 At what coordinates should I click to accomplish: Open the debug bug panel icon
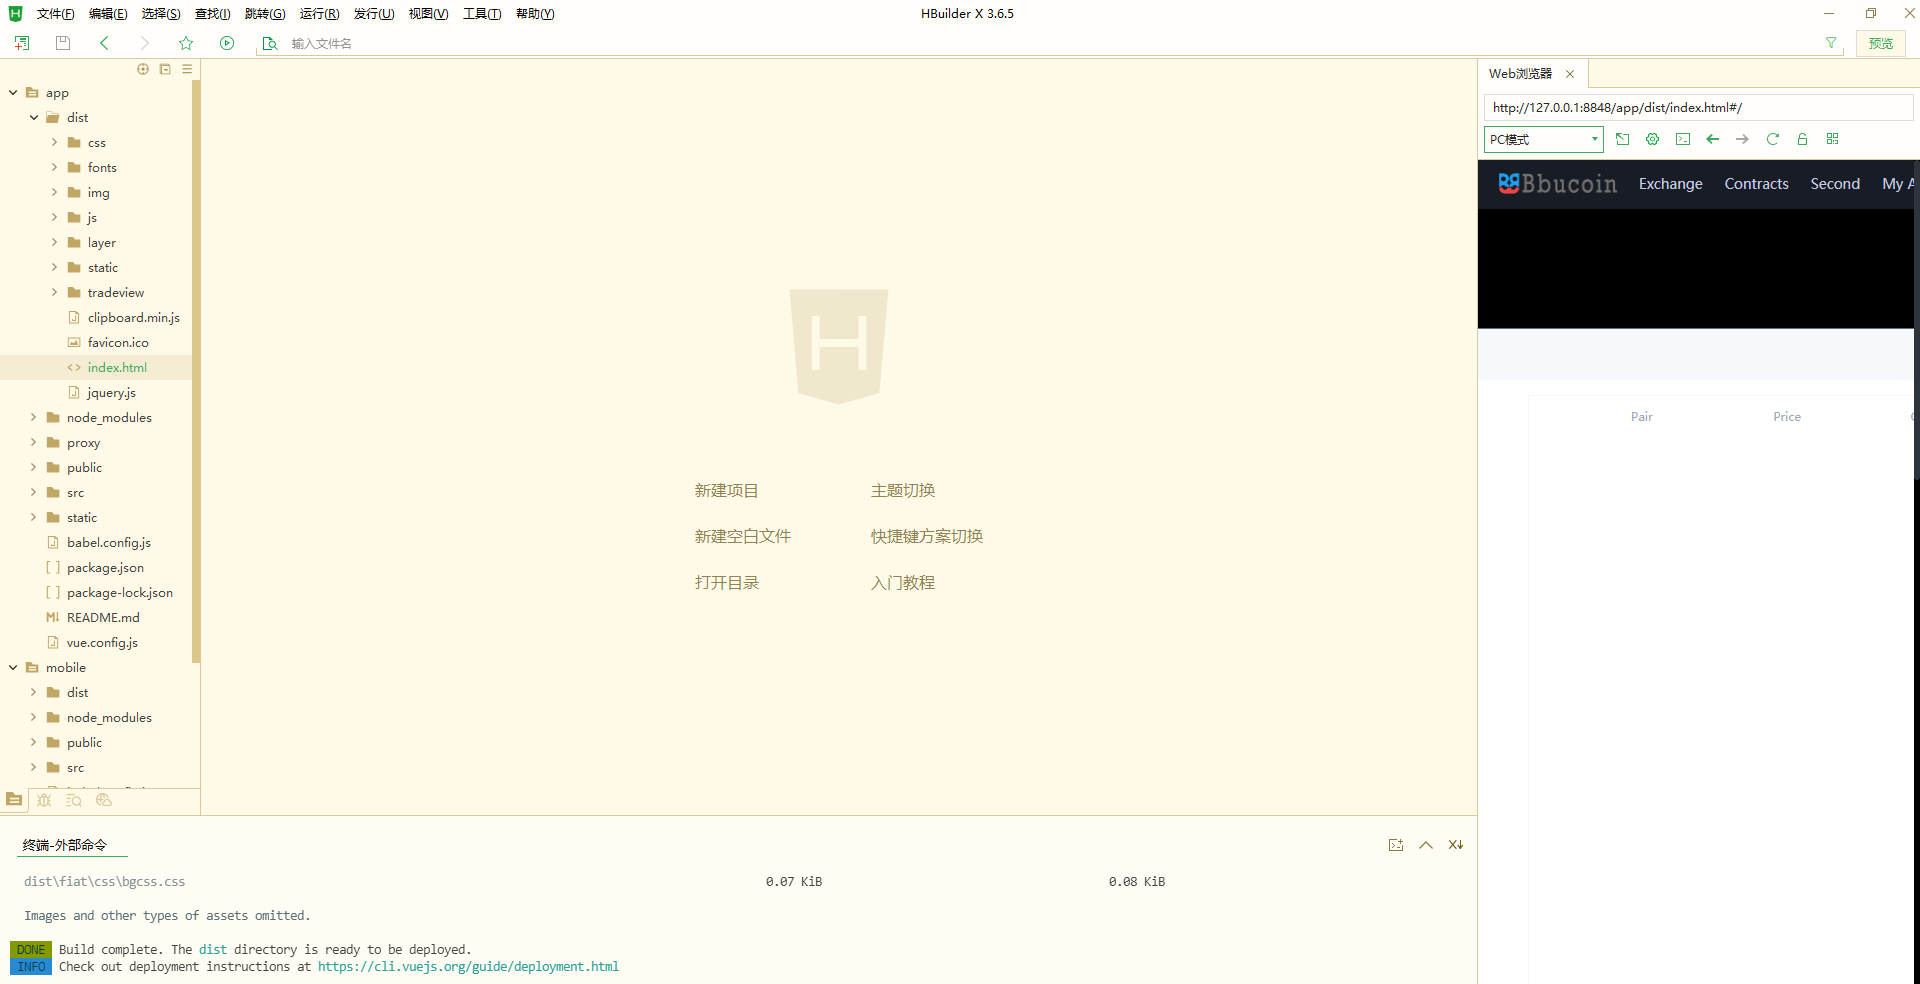coord(44,800)
